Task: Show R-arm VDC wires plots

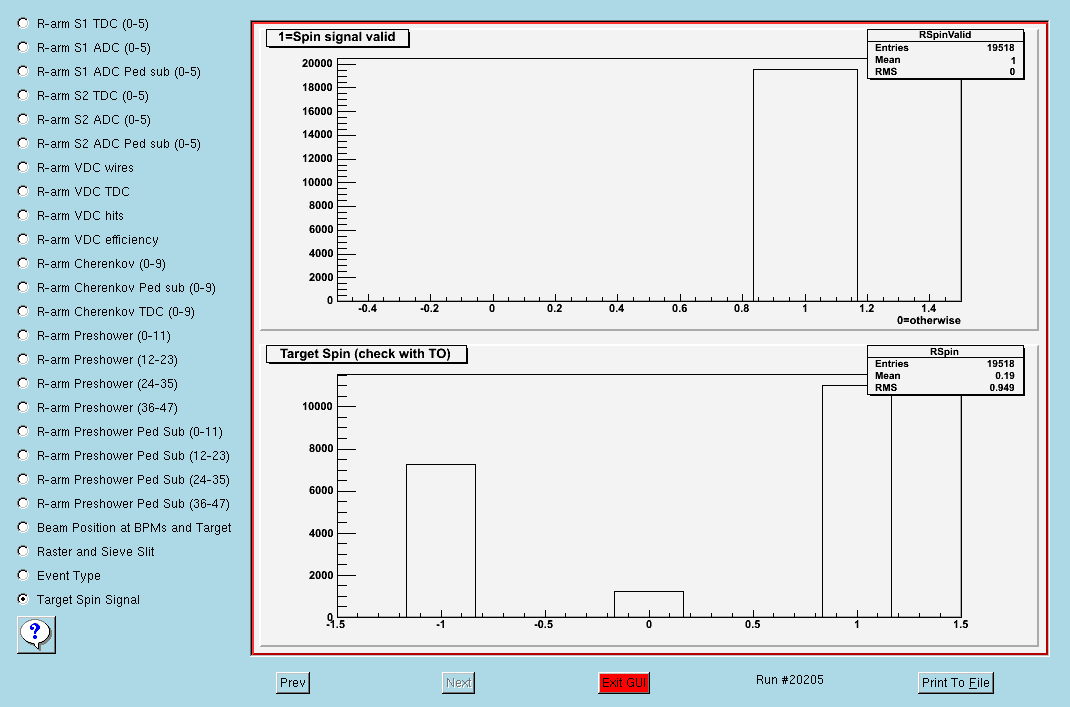Action: click(x=23, y=167)
